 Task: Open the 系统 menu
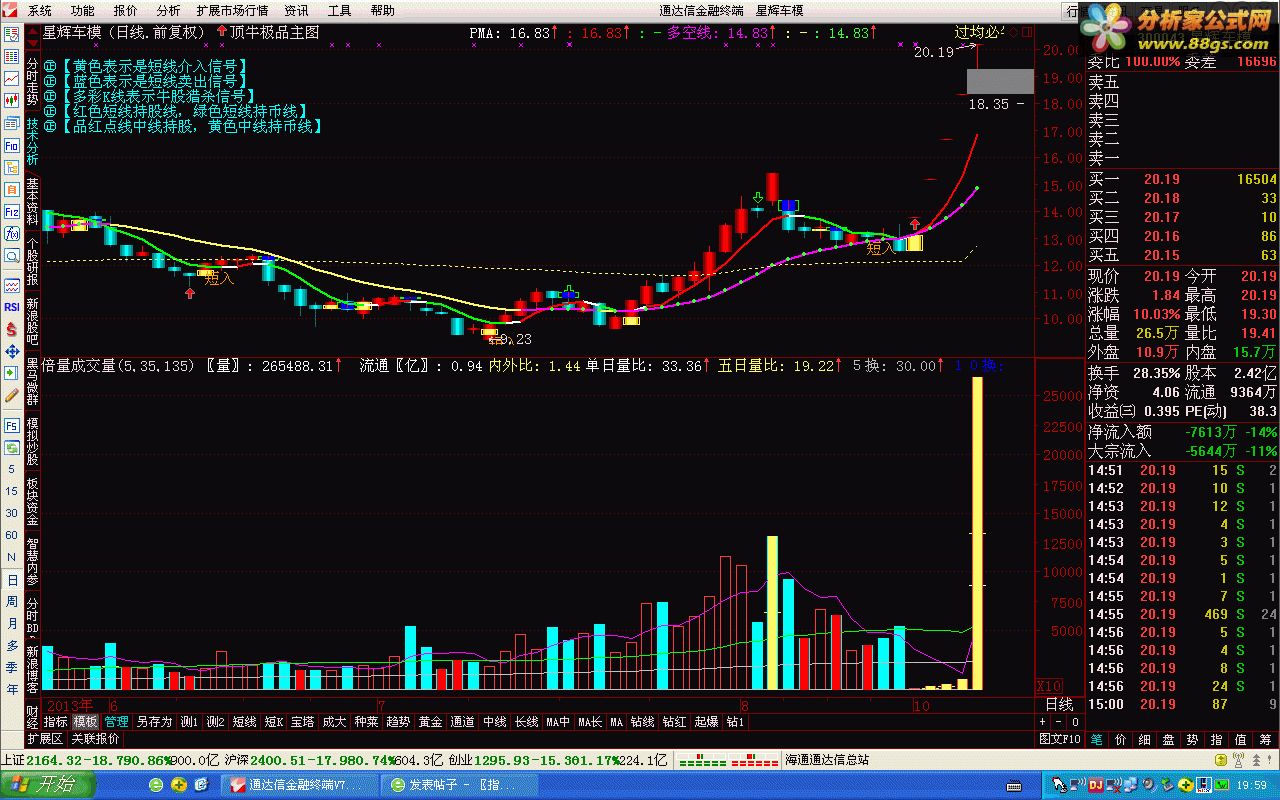tap(39, 10)
